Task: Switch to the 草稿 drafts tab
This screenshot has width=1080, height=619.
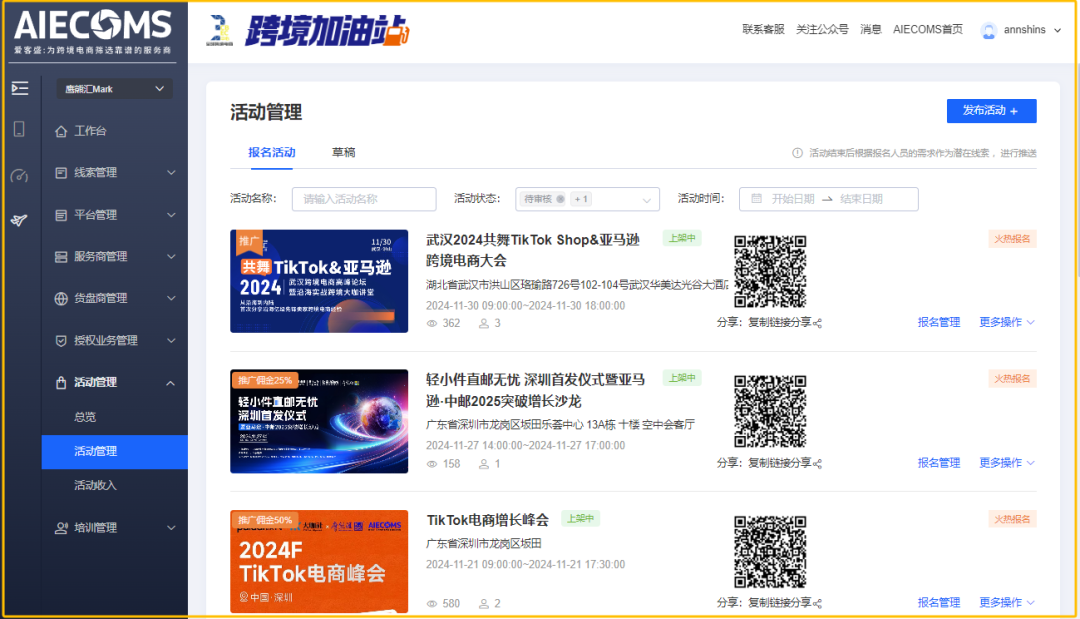Action: 343,153
